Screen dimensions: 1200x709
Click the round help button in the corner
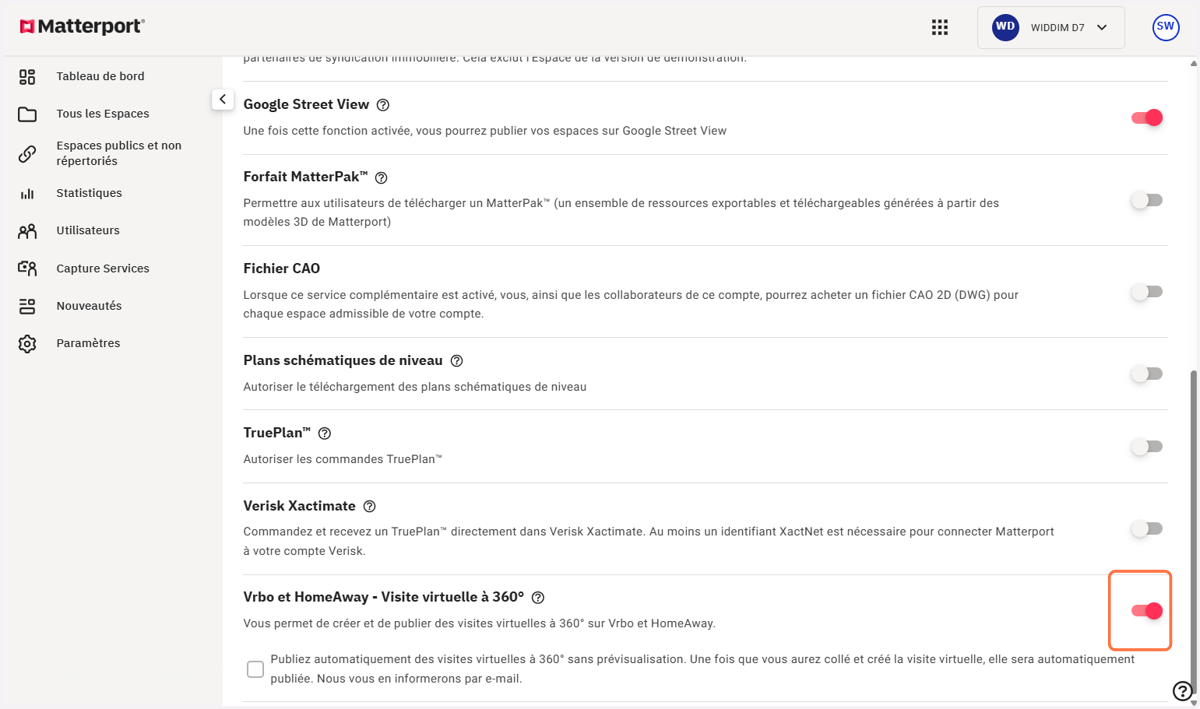[x=1181, y=690]
